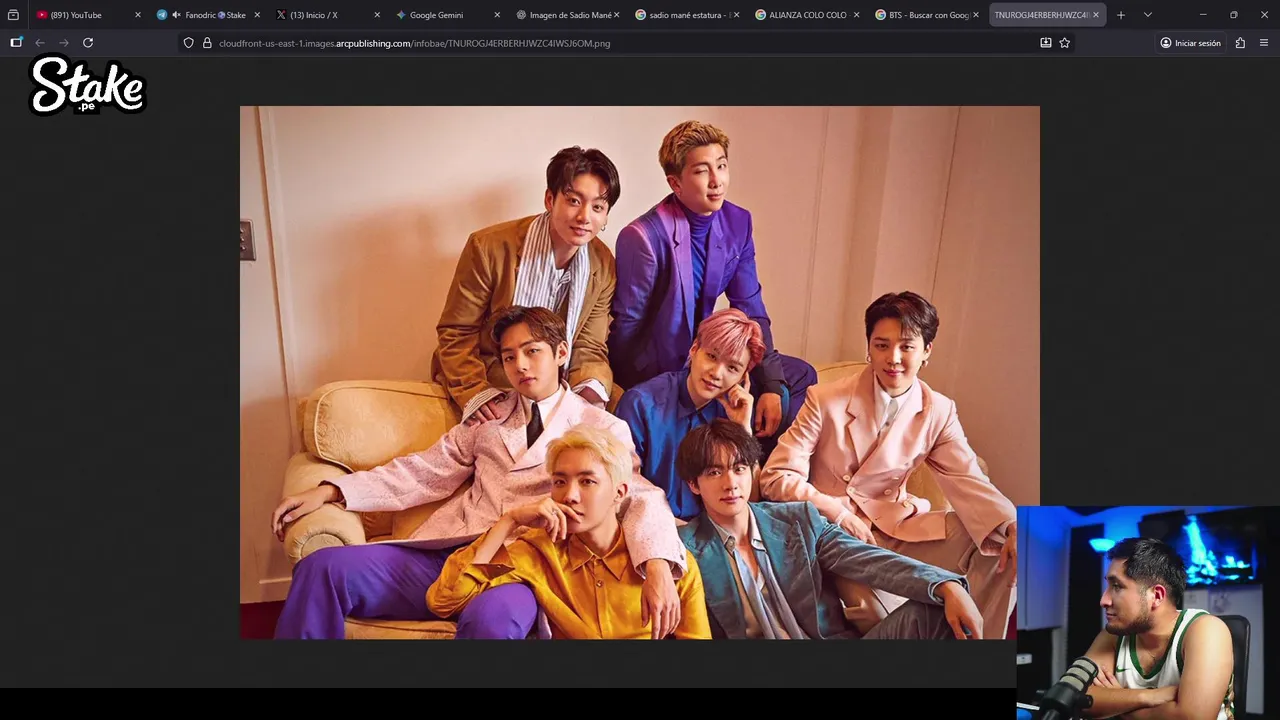Switch to Imagen de Sadio Mané tab
The height and width of the screenshot is (720, 1280).
[x=567, y=15]
